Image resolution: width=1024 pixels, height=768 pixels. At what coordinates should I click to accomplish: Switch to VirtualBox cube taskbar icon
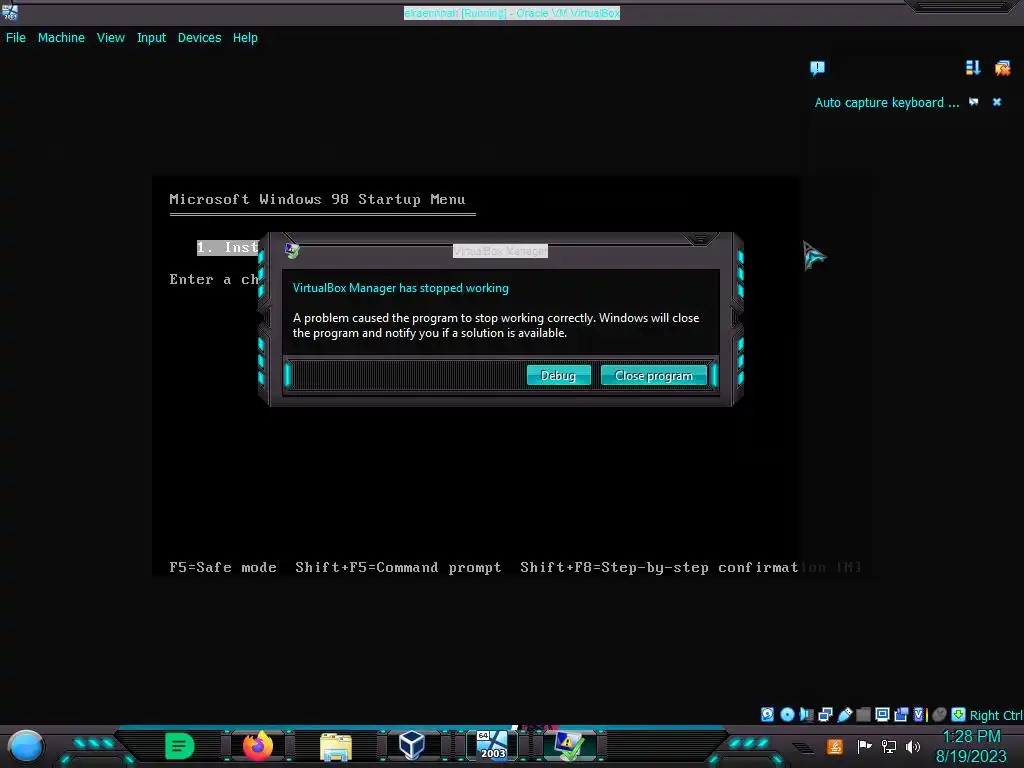point(412,745)
